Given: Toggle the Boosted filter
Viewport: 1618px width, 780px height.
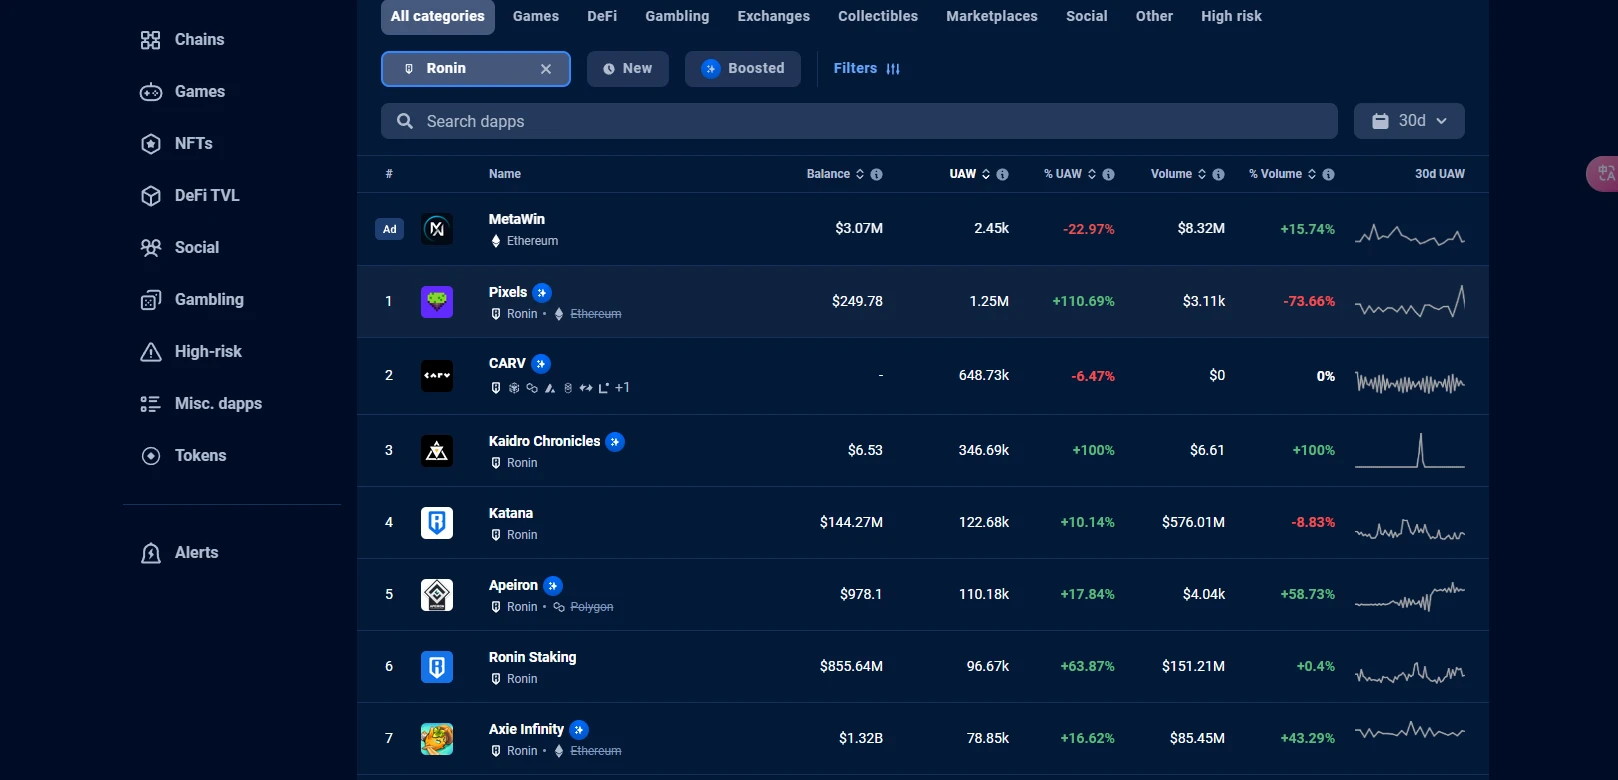Looking at the screenshot, I should [x=743, y=69].
